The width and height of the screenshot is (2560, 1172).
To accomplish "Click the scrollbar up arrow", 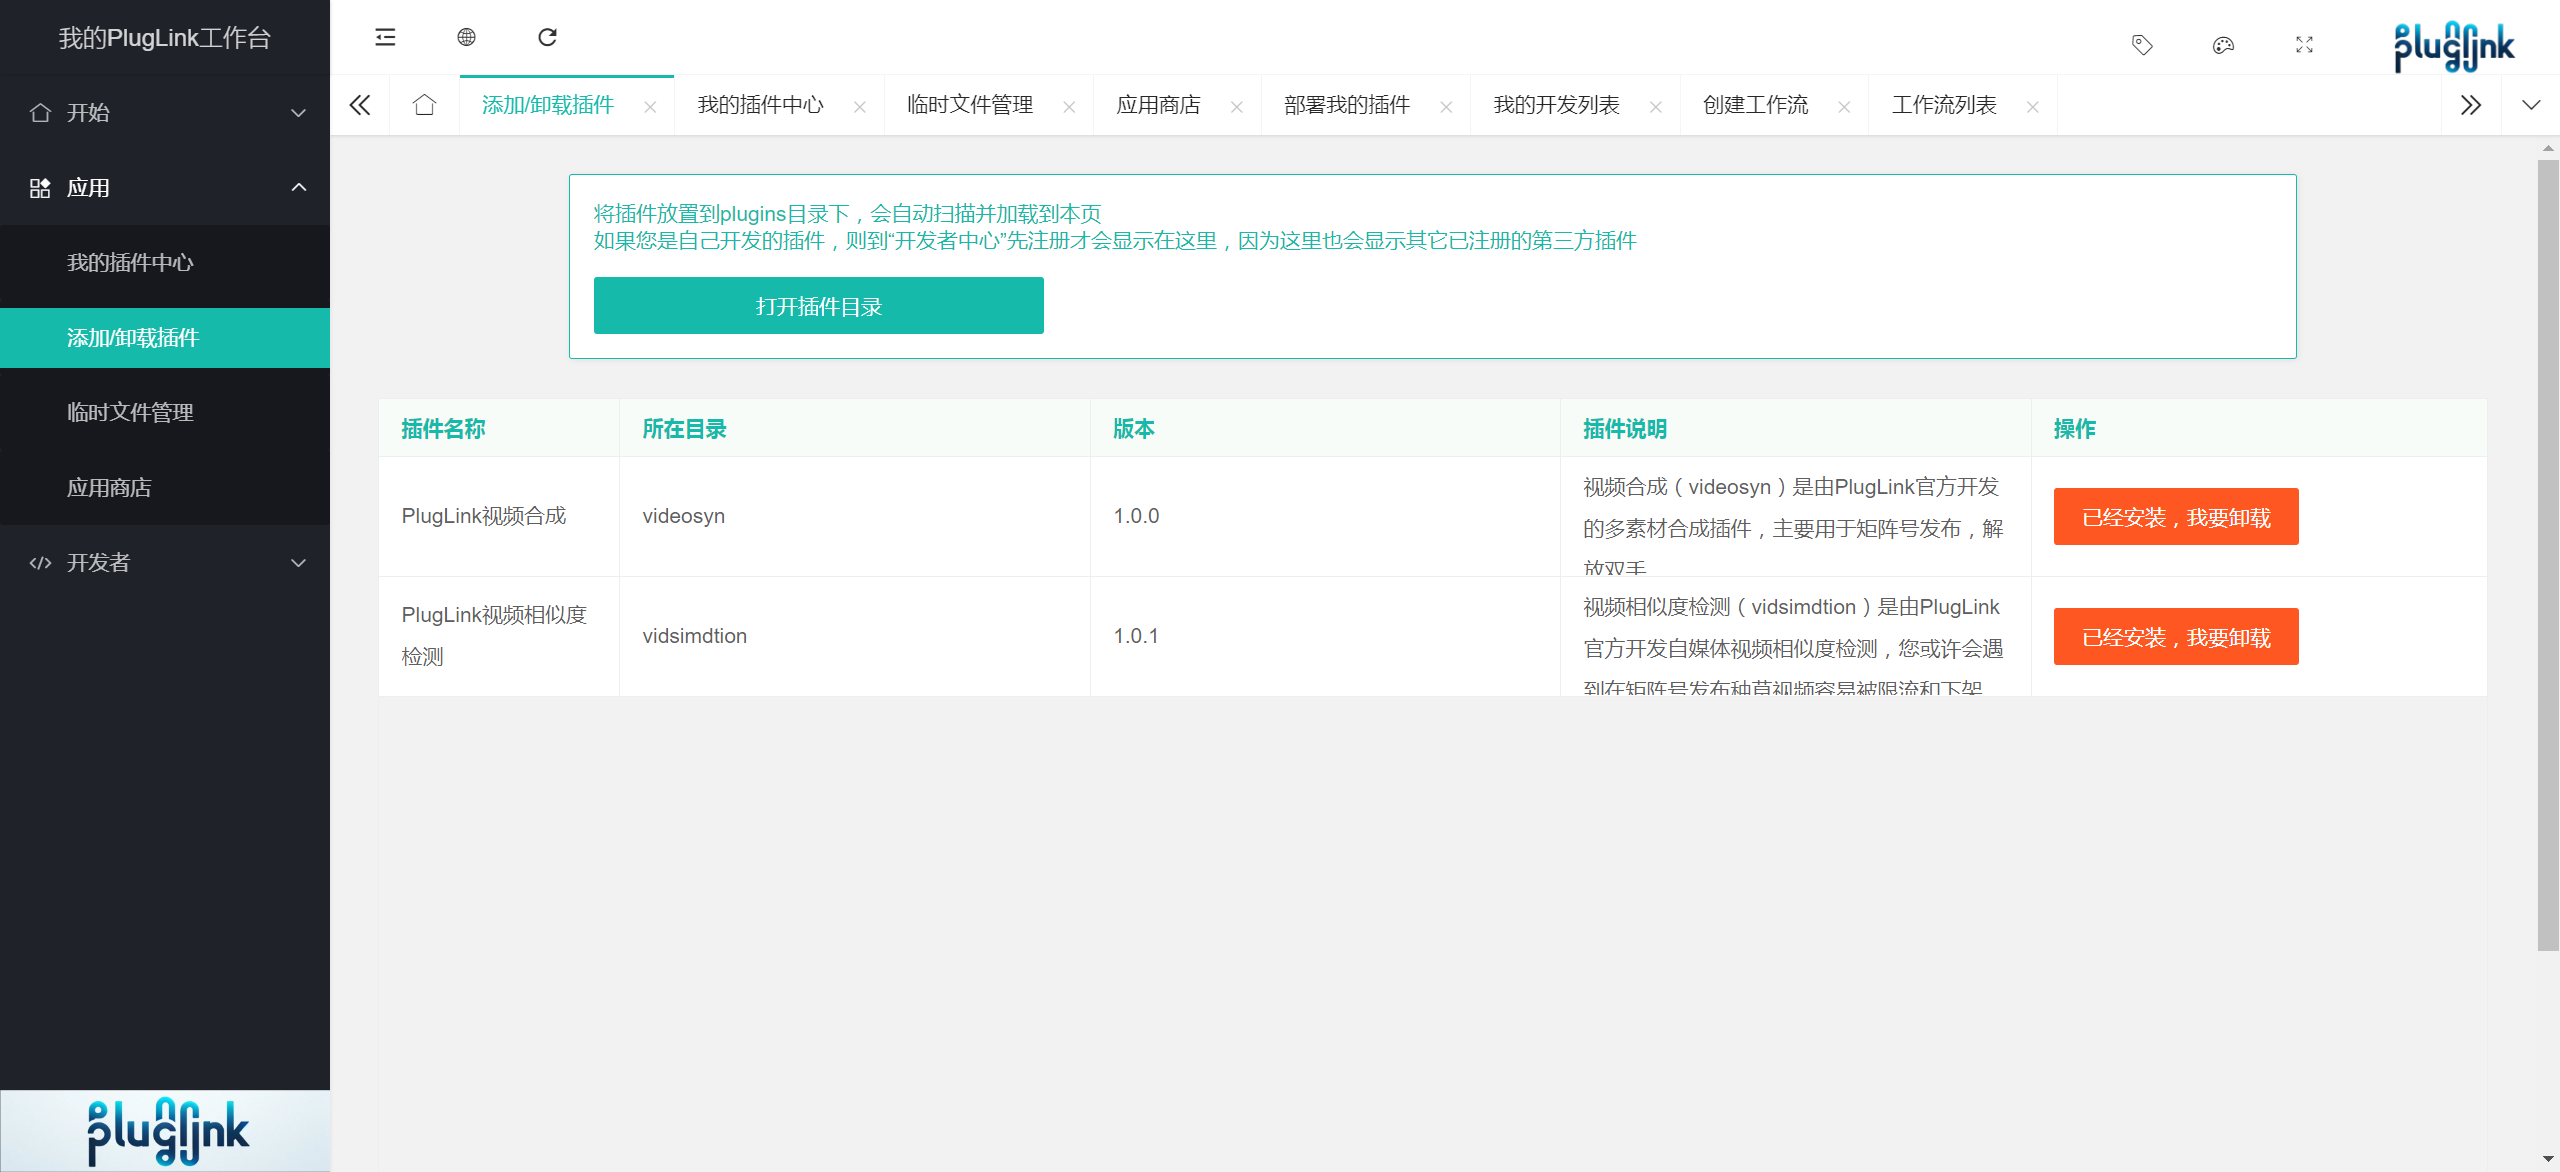I will 2548,148.
